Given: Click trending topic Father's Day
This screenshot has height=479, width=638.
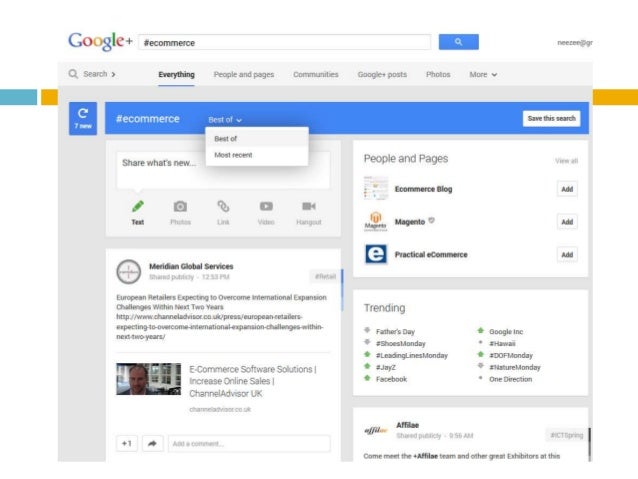Looking at the screenshot, I should pyautogui.click(x=395, y=331).
